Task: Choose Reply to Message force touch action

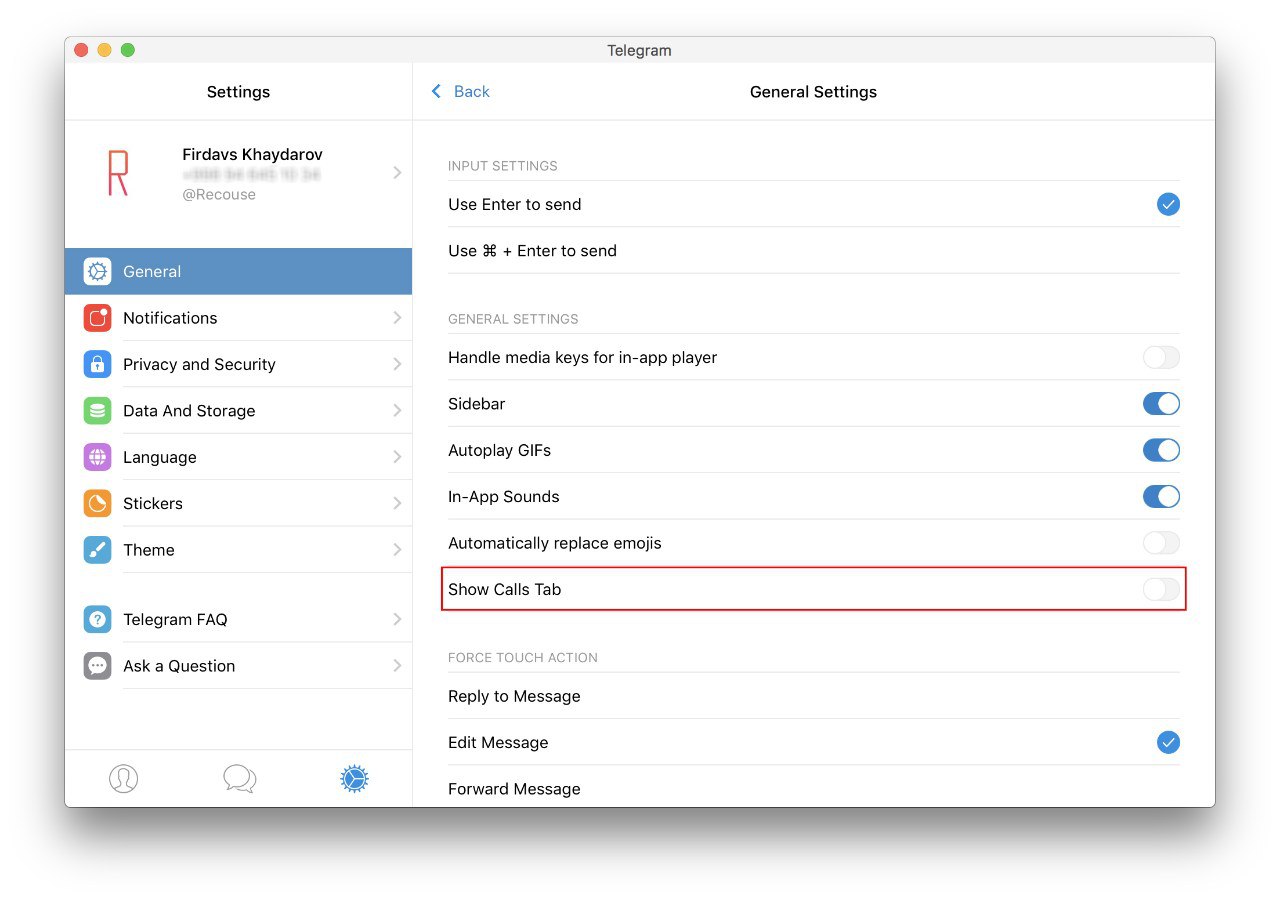Action: point(814,696)
